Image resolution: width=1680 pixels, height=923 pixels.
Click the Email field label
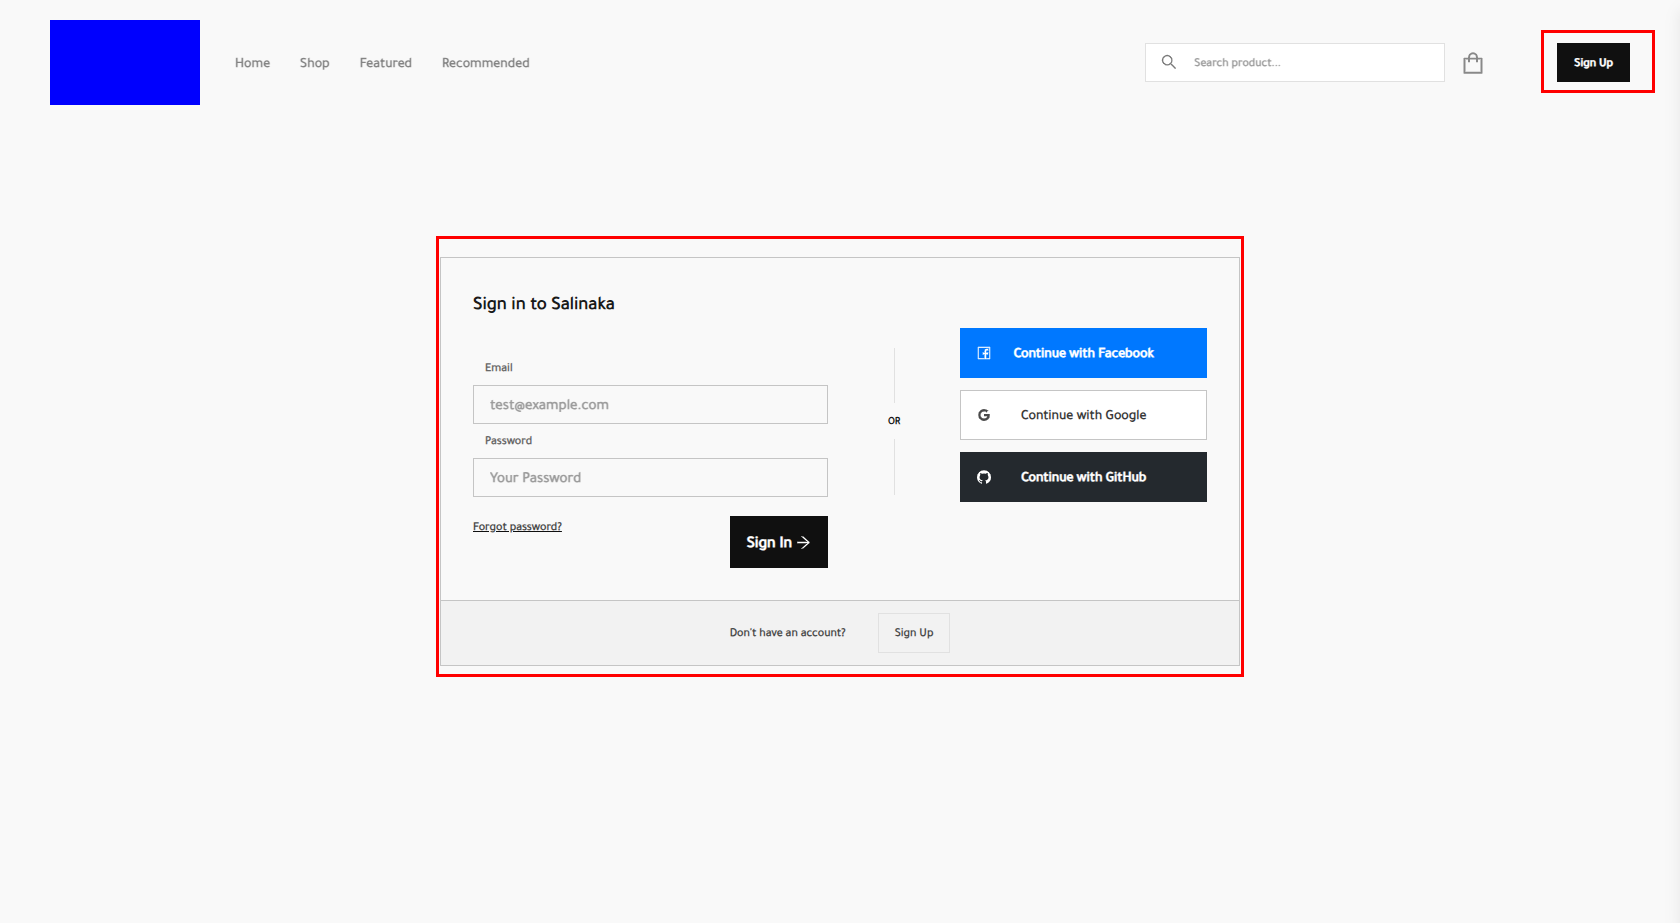pyautogui.click(x=498, y=368)
